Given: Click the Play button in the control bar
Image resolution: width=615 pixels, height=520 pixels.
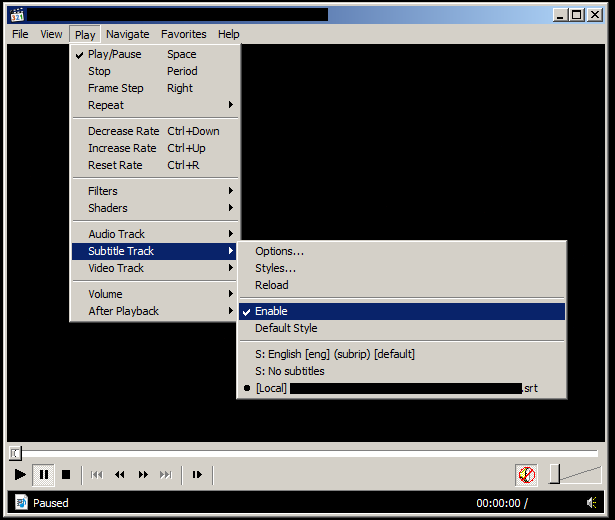Looking at the screenshot, I should pos(20,475).
